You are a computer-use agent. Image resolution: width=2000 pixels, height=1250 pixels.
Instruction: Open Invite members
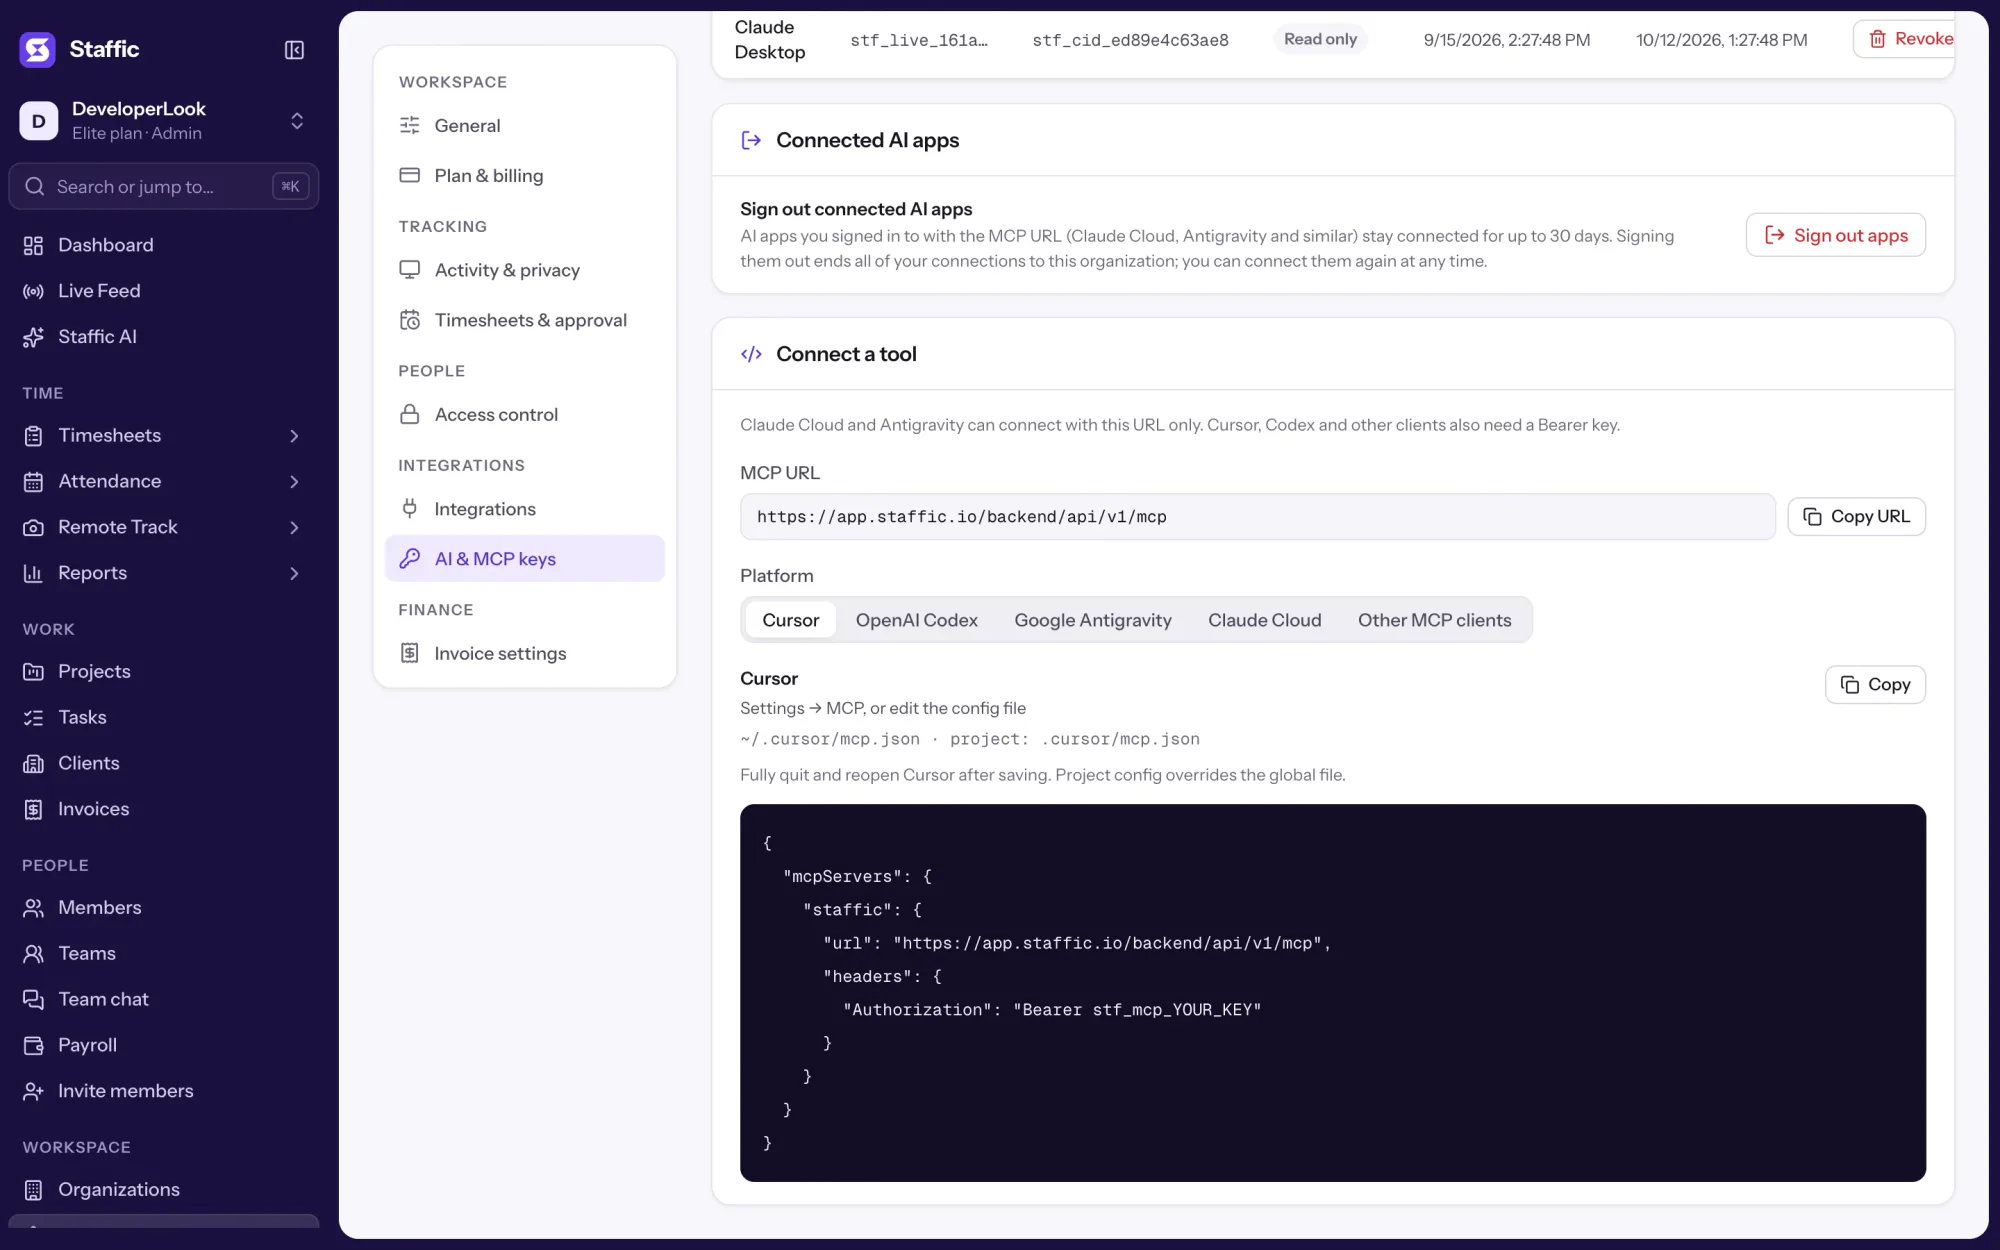(x=163, y=1091)
